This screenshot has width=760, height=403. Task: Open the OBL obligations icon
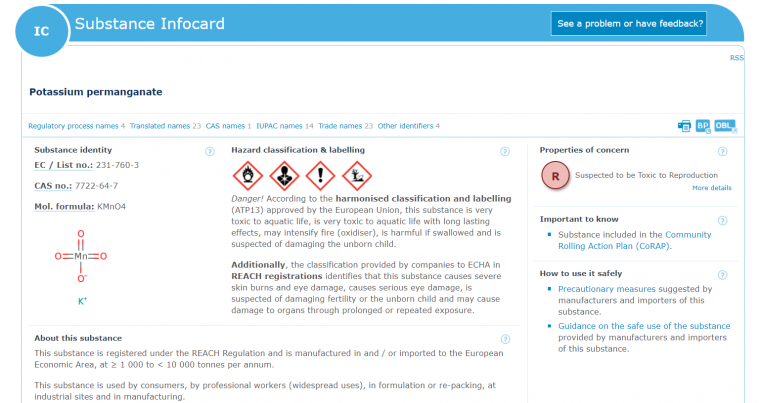point(725,126)
